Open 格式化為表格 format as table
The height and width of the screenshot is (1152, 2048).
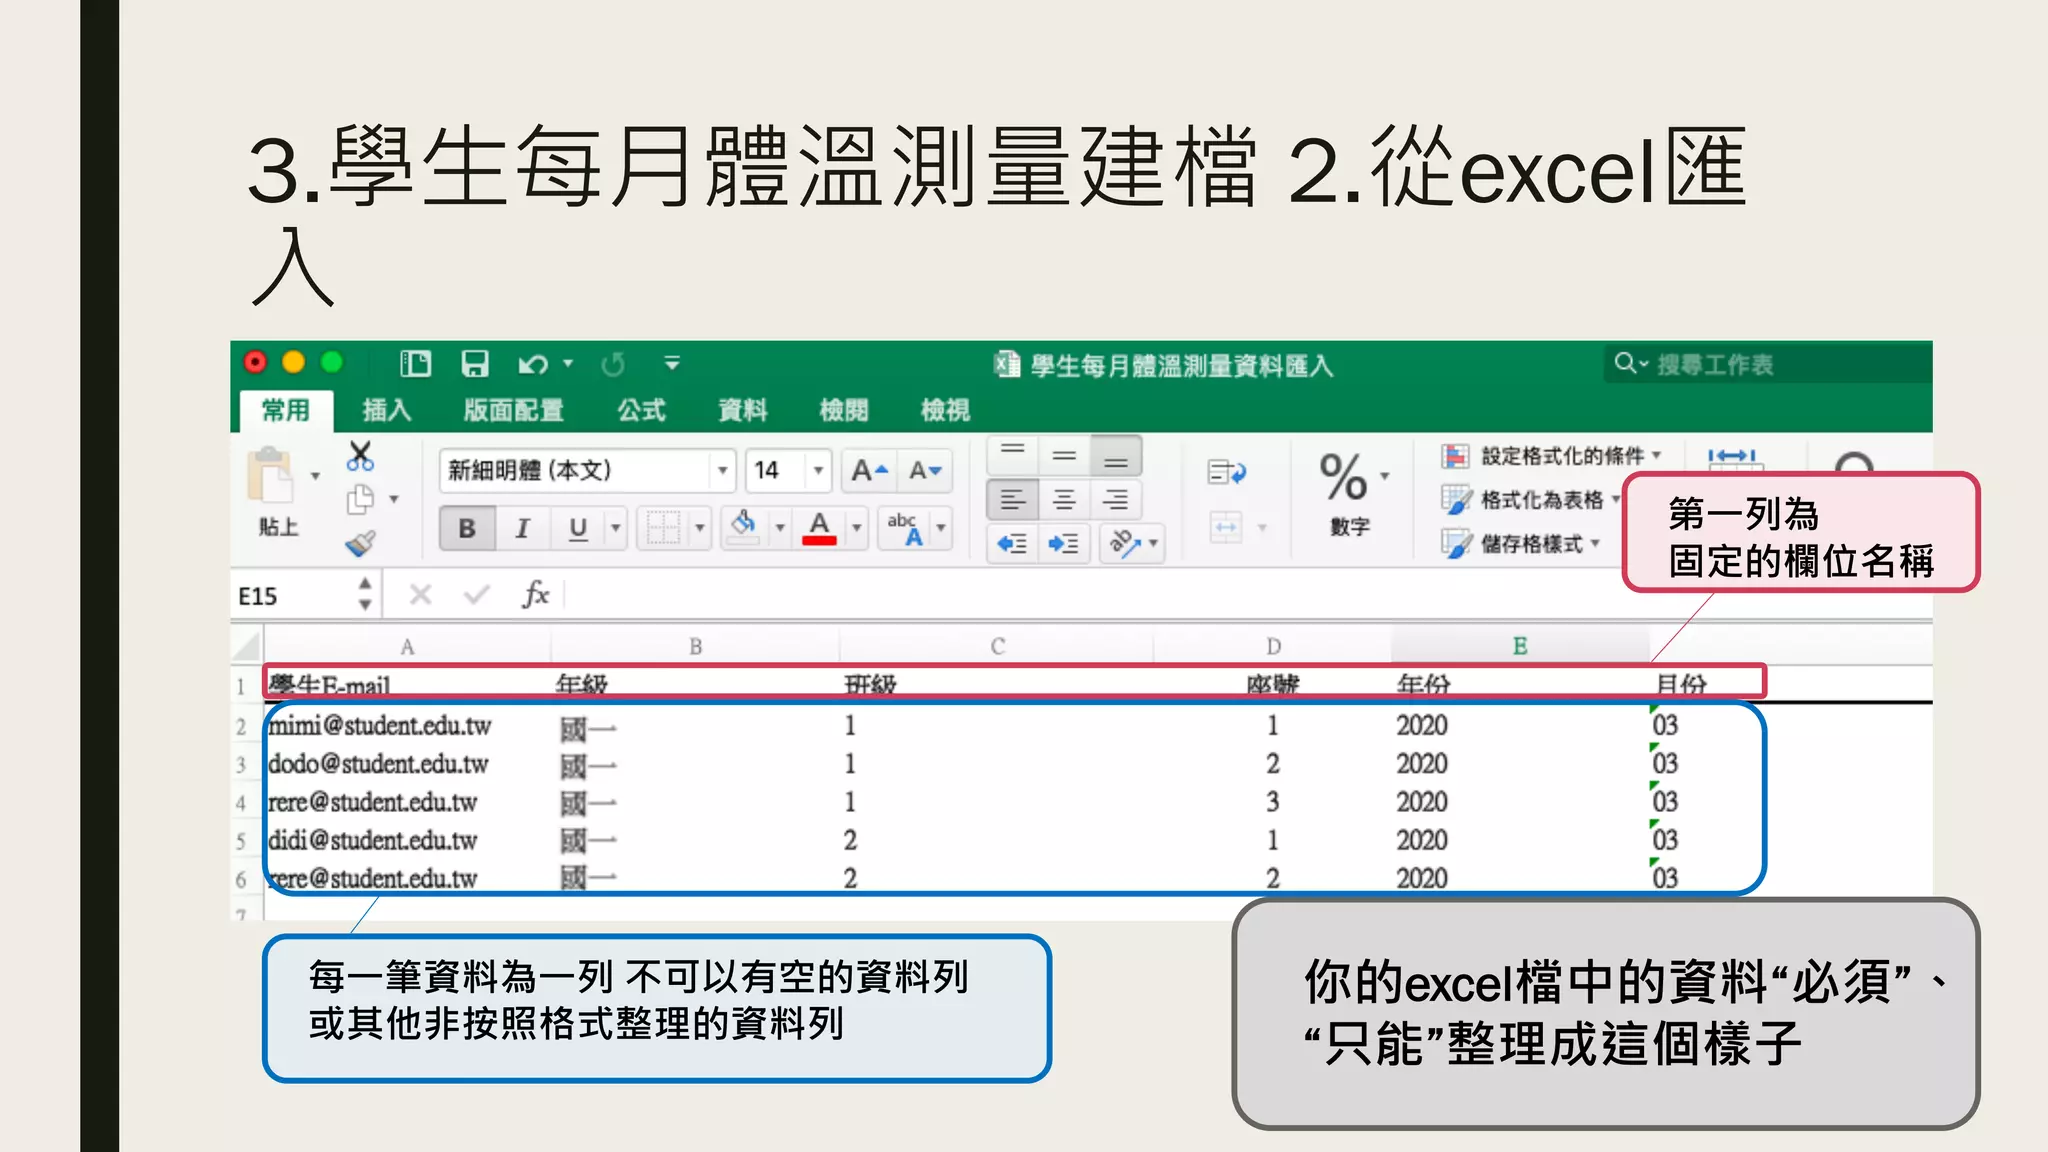pyautogui.click(x=1531, y=499)
